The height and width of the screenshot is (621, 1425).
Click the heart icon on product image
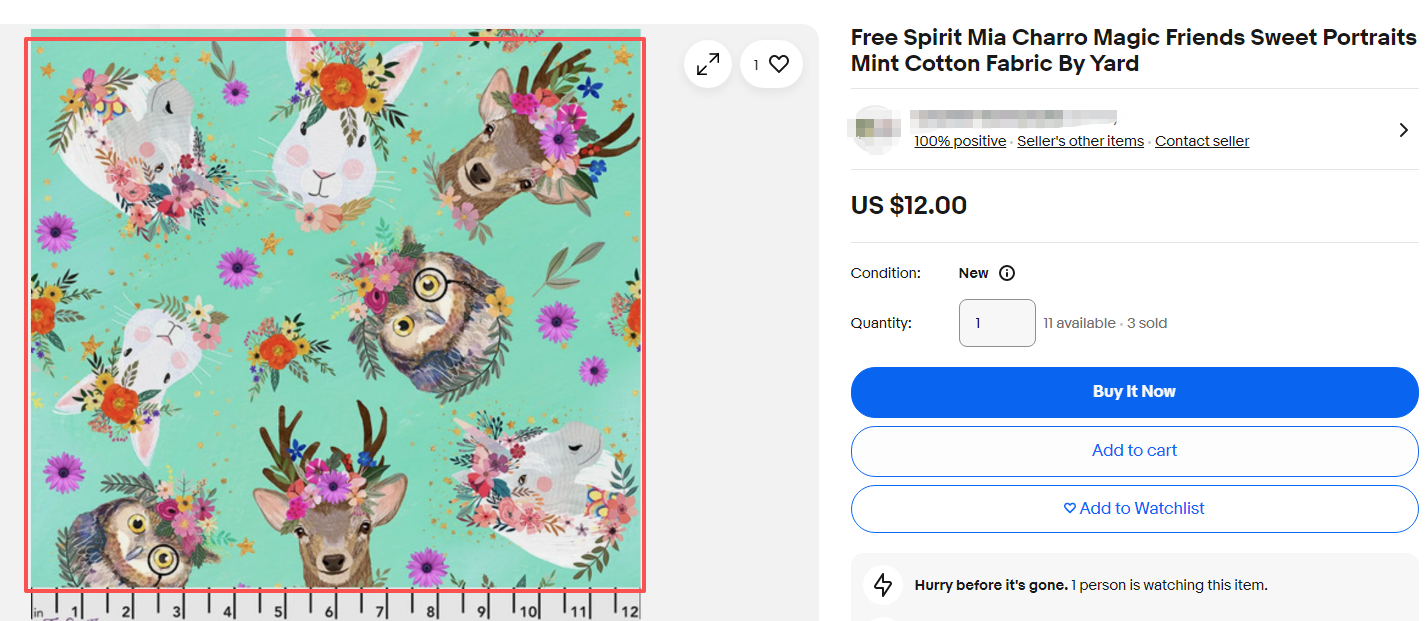point(779,64)
